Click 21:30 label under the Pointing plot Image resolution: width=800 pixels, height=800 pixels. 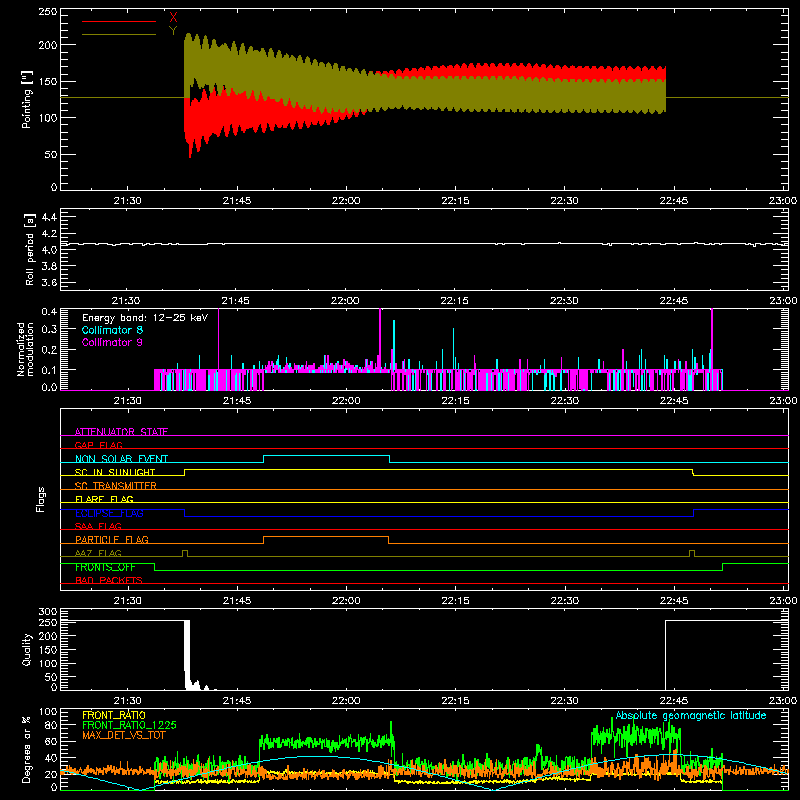coord(127,201)
